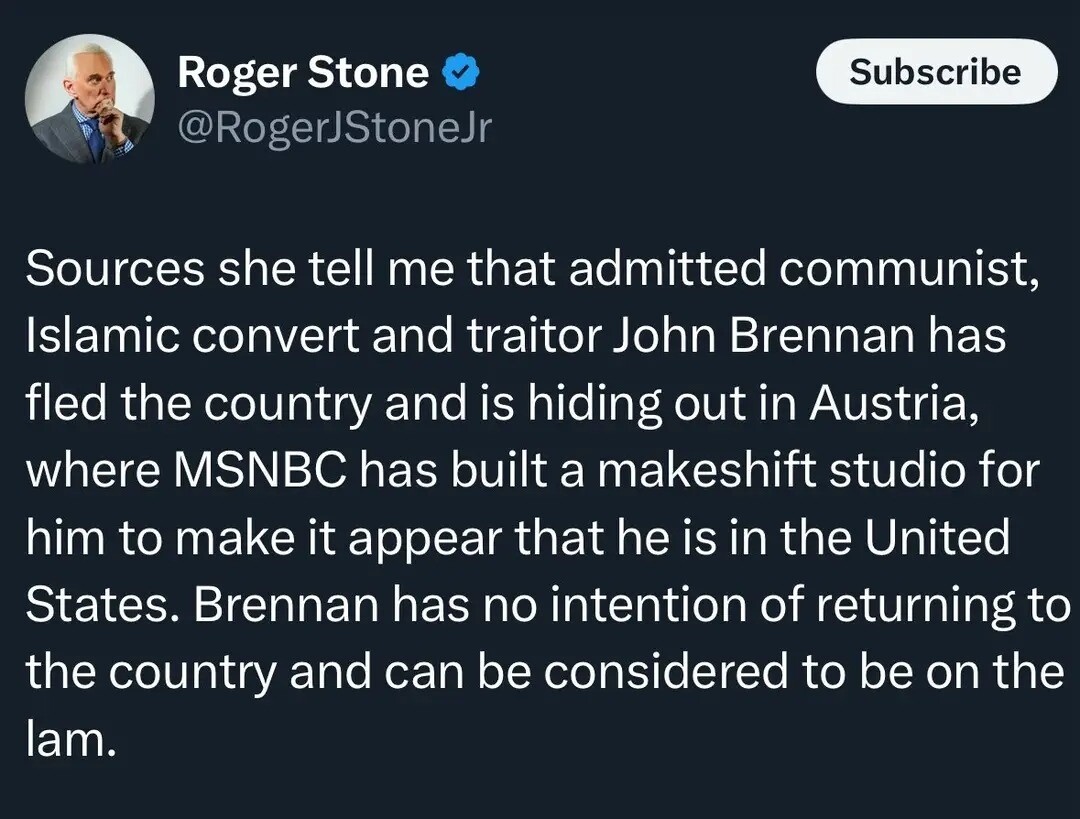Open the Roger Stone display name link

tap(303, 73)
